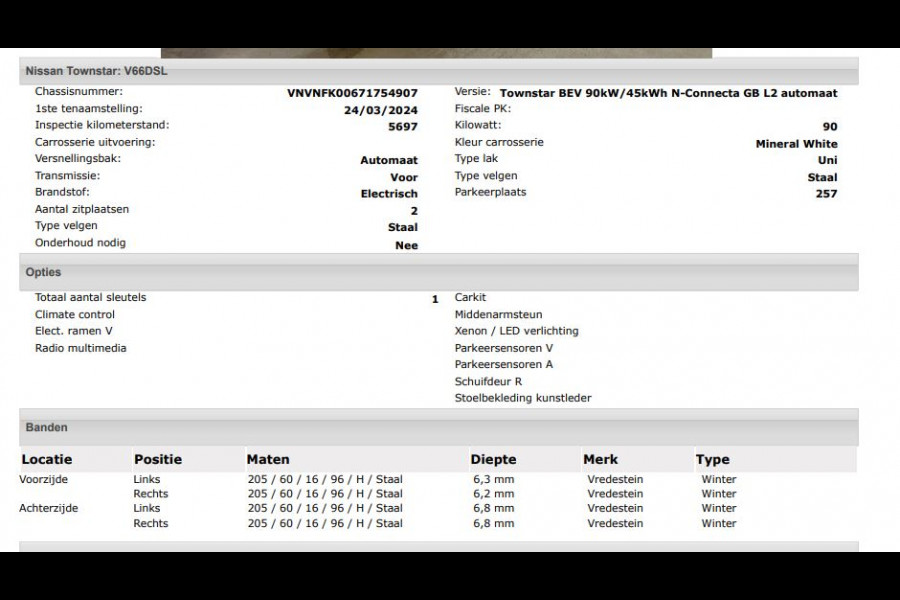
Task: Click the Merk column header
Action: pyautogui.click(x=600, y=460)
